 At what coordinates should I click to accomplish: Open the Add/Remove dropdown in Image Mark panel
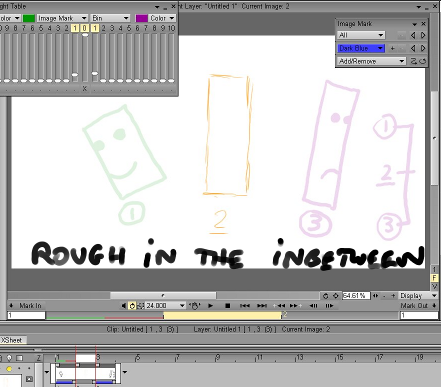tap(372, 61)
